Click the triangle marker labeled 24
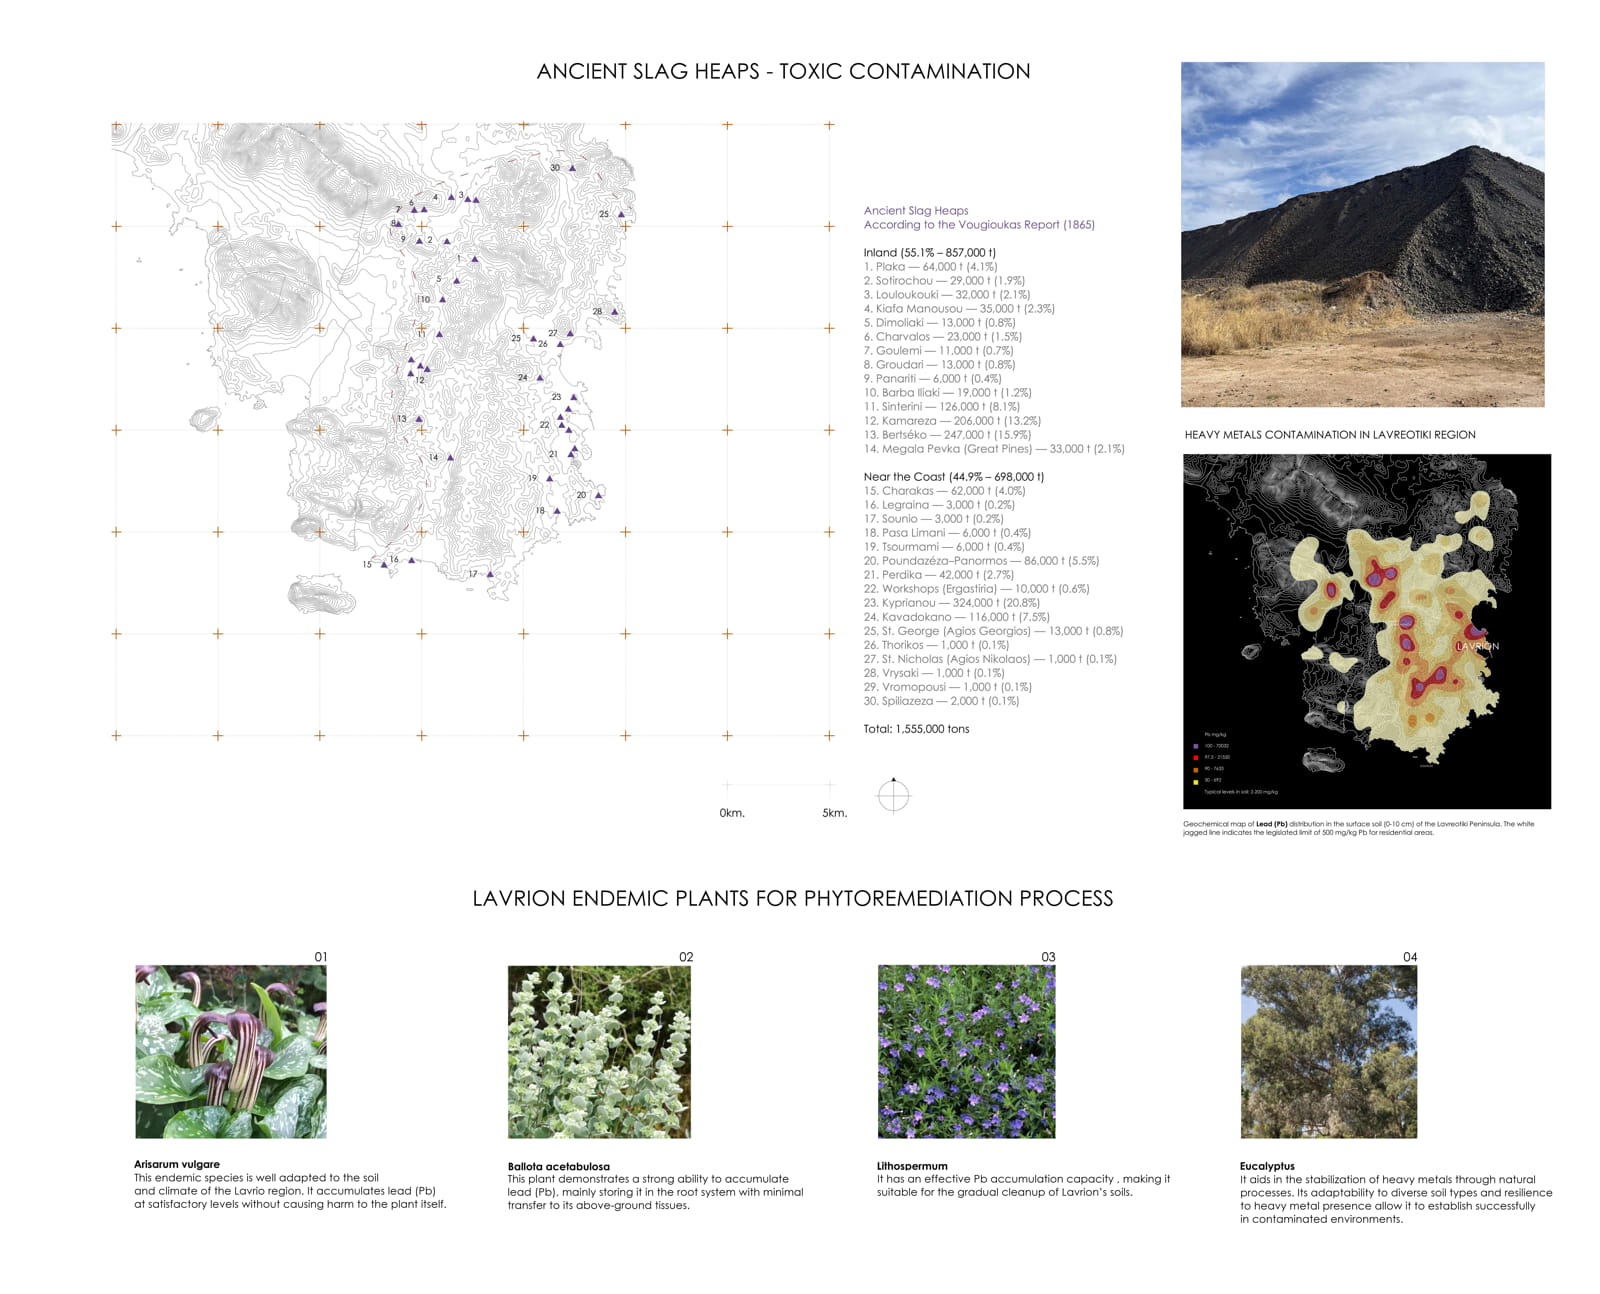 click(x=540, y=378)
